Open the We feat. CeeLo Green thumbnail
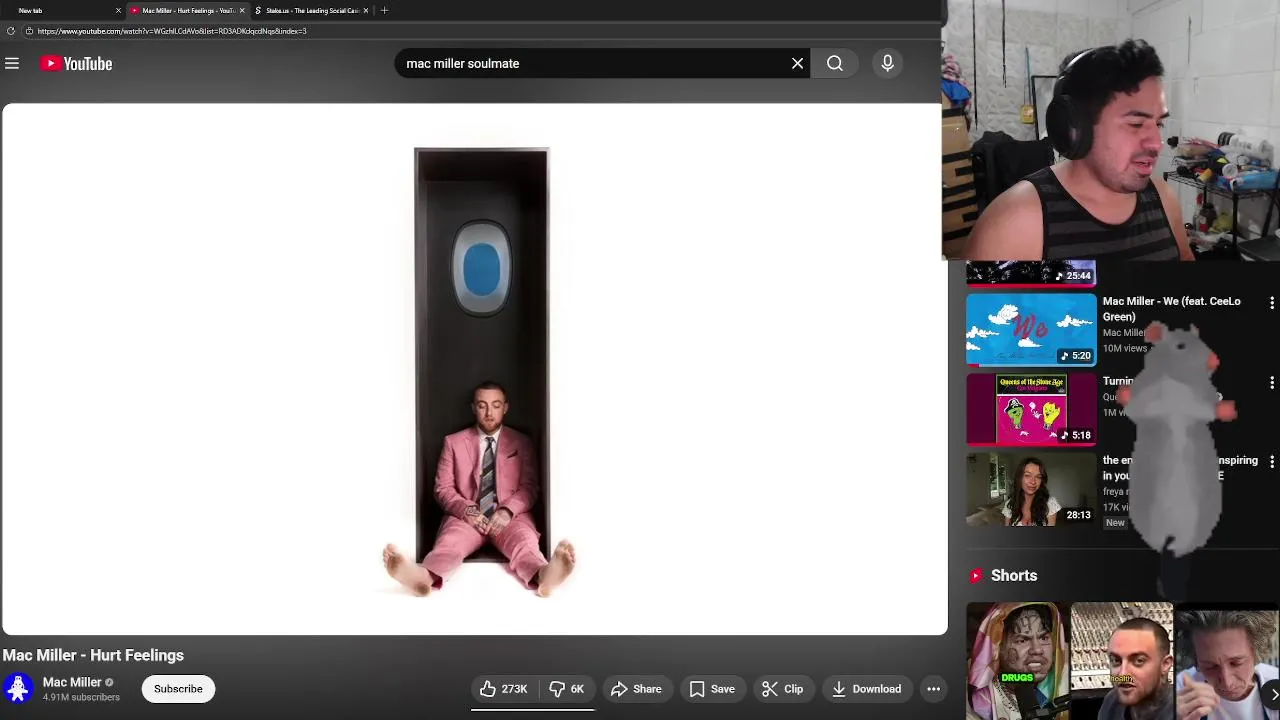This screenshot has height=720, width=1280. pyautogui.click(x=1031, y=328)
